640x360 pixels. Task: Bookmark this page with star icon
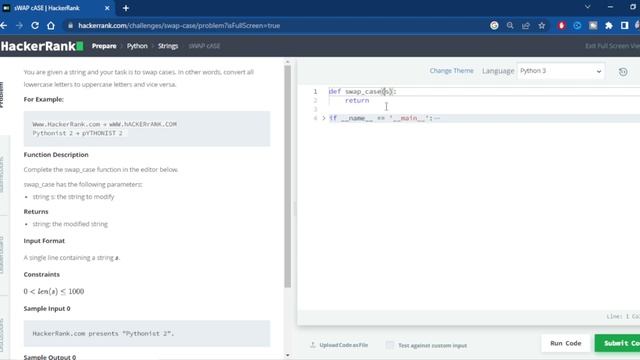542,25
